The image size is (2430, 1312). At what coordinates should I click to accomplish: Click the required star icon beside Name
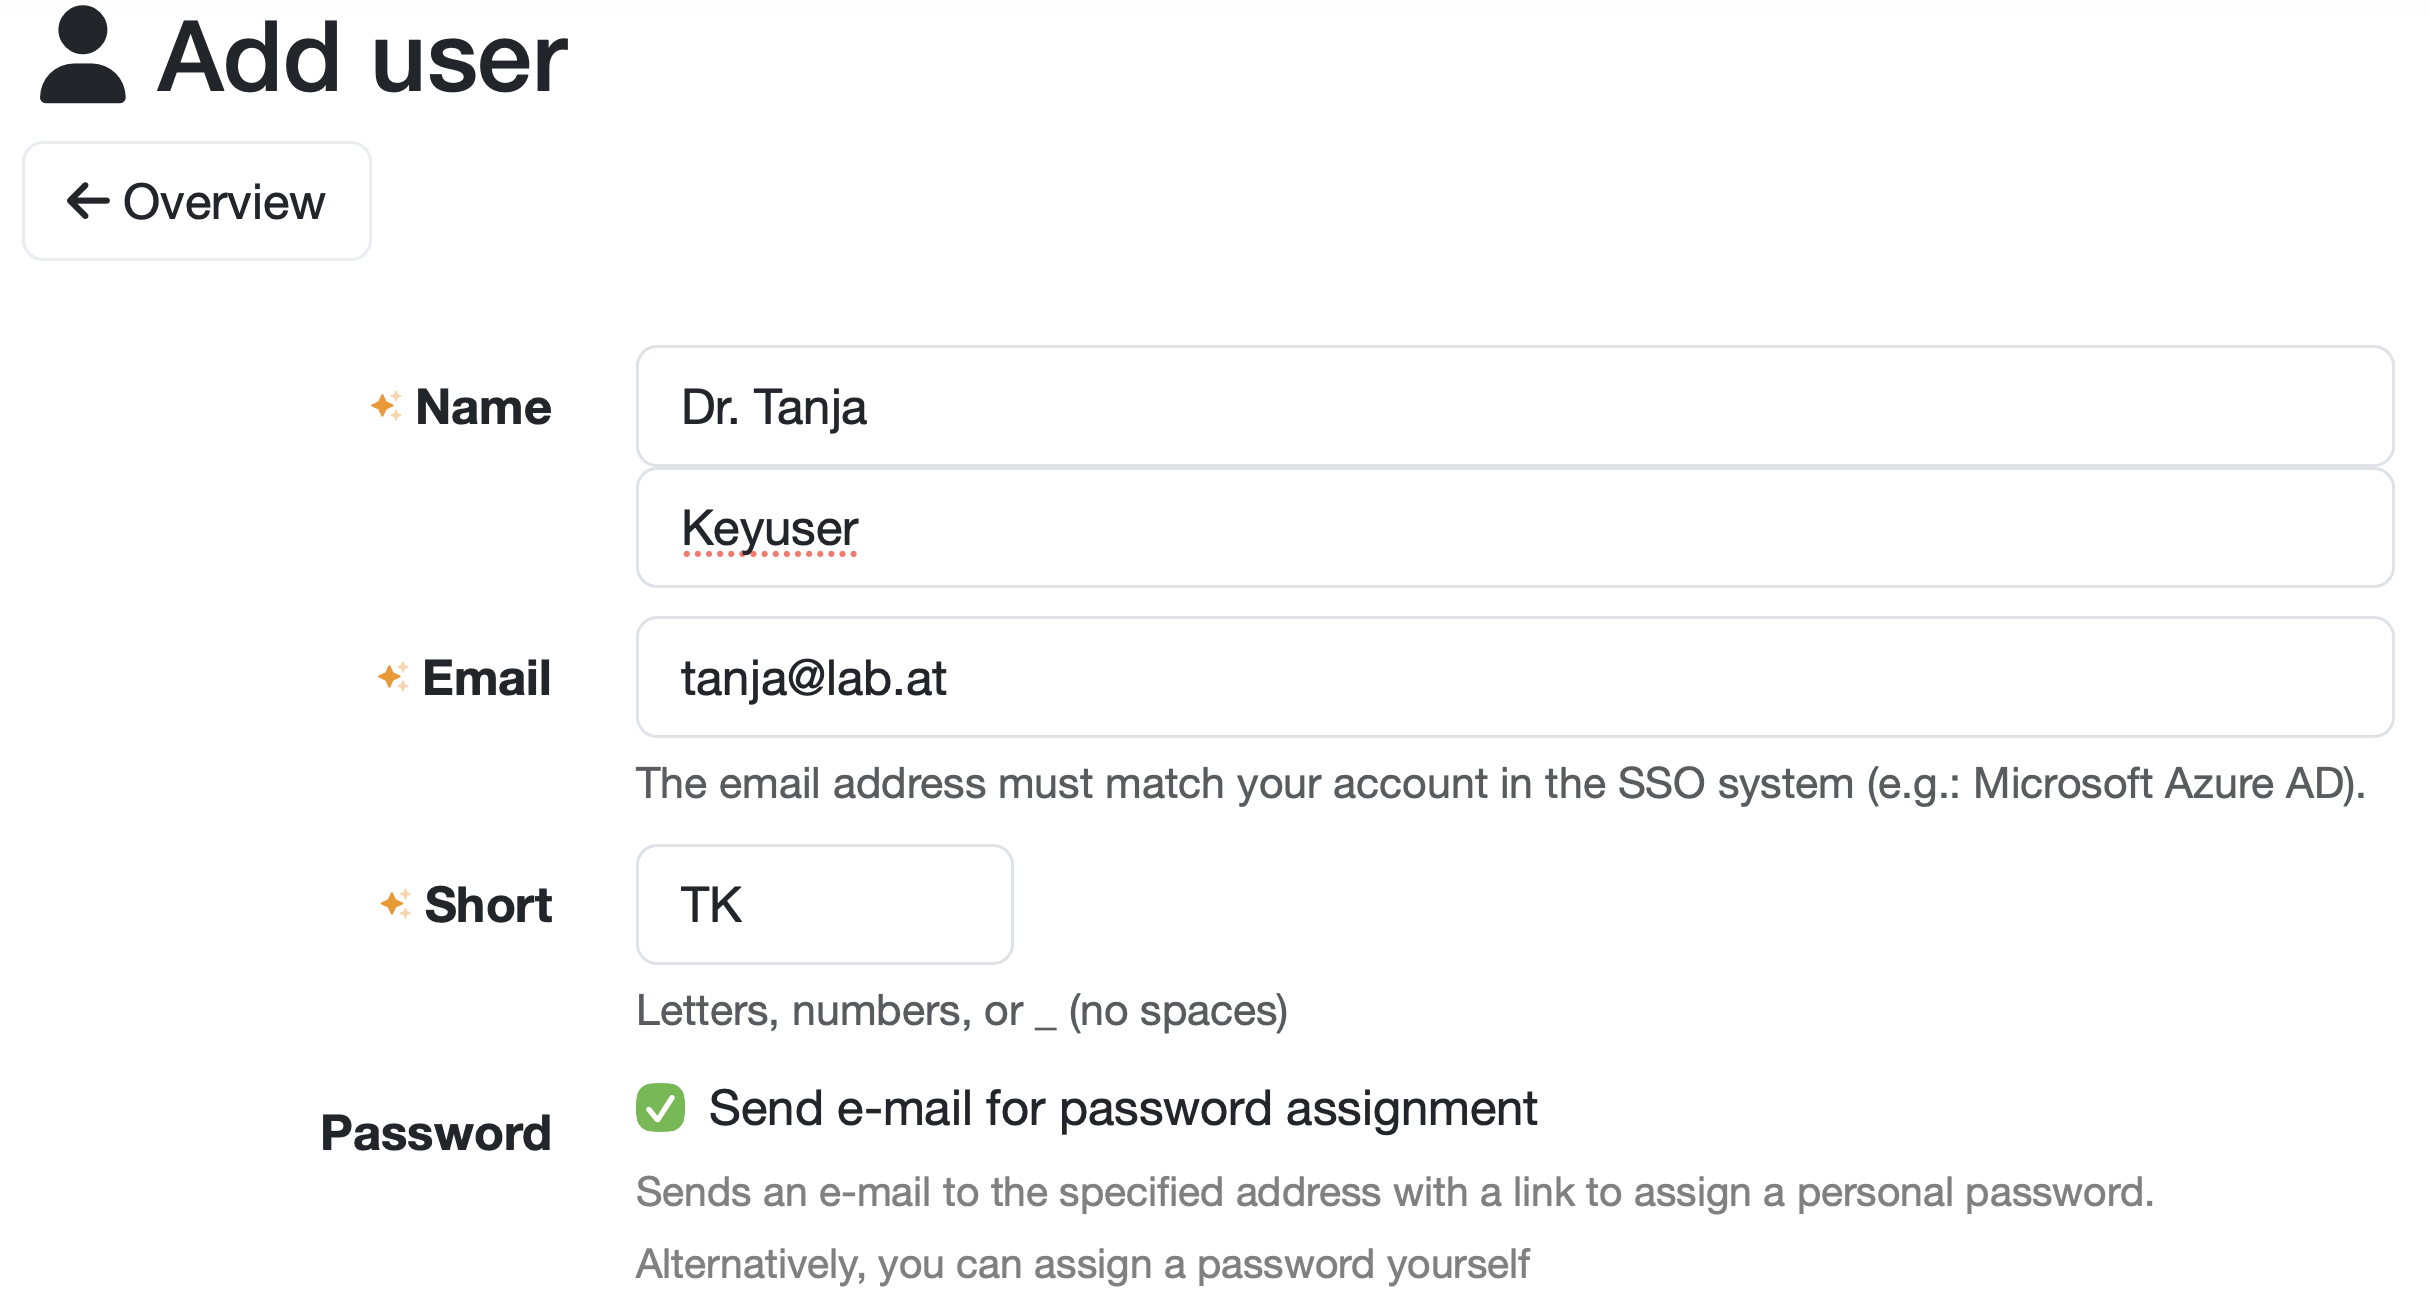386,406
